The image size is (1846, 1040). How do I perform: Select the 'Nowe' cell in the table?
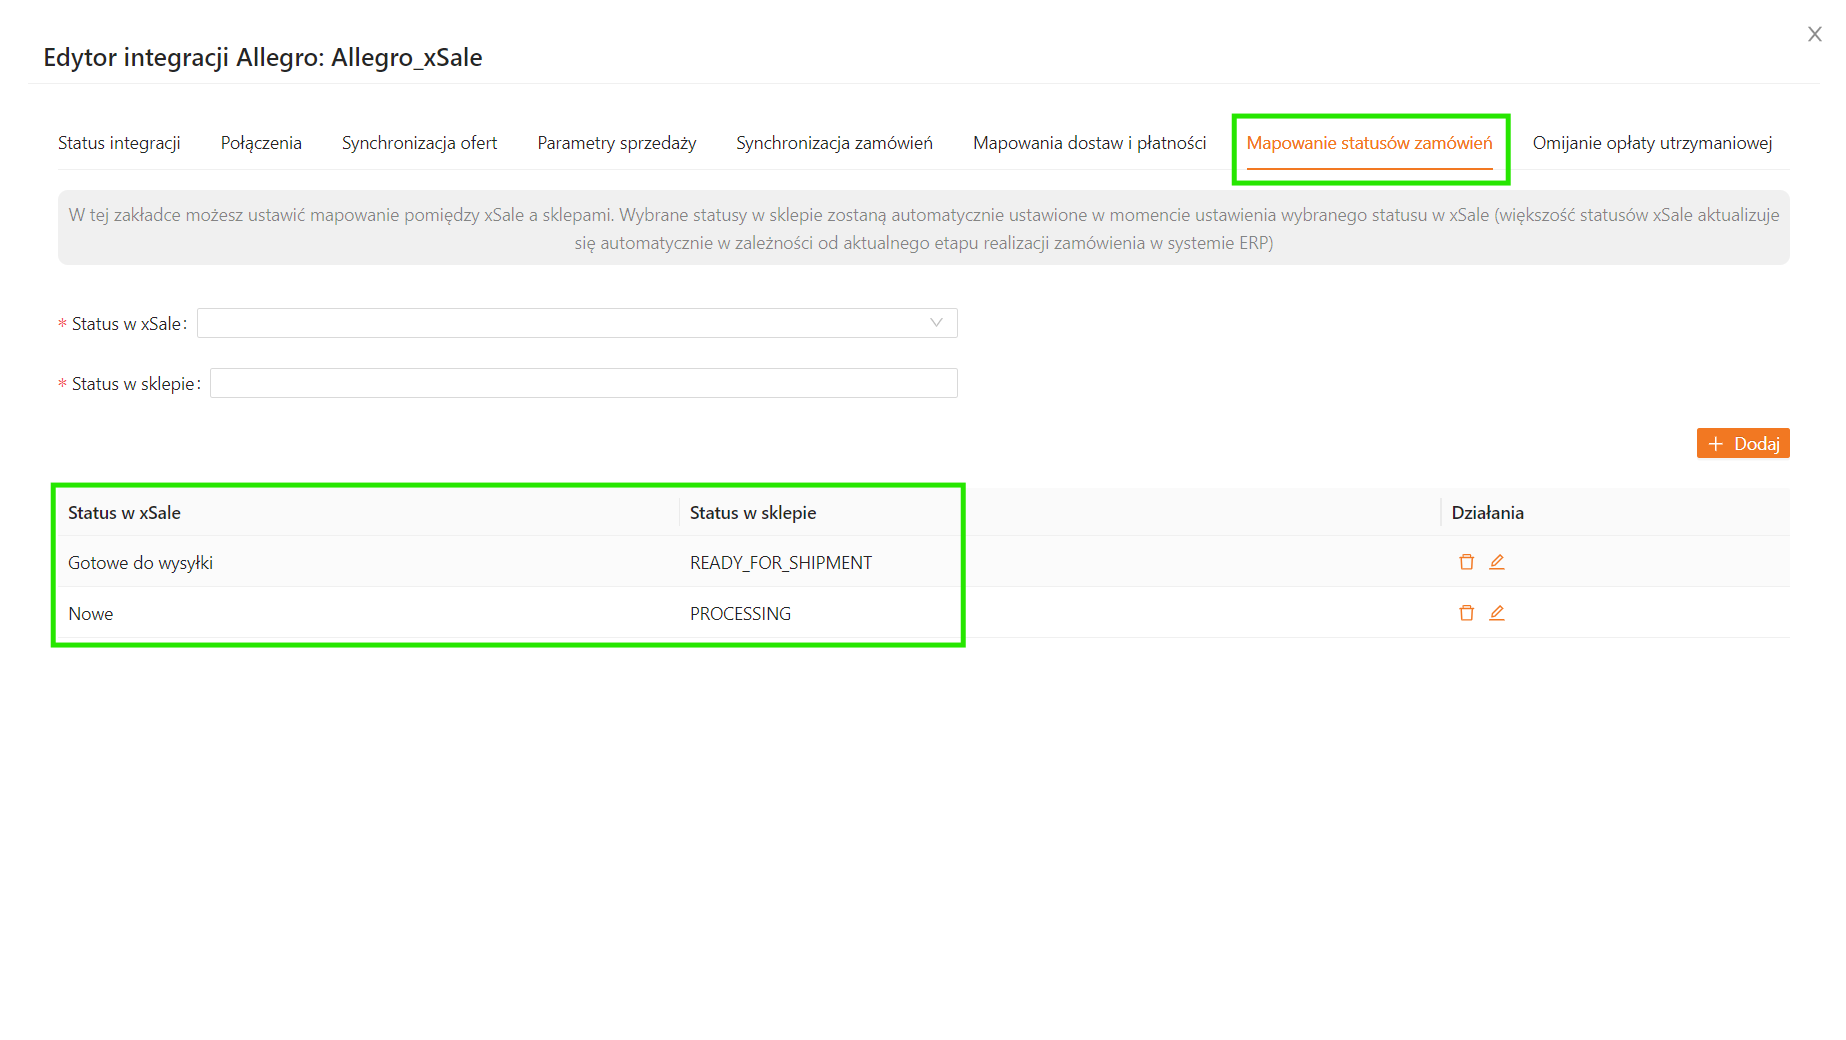91,614
